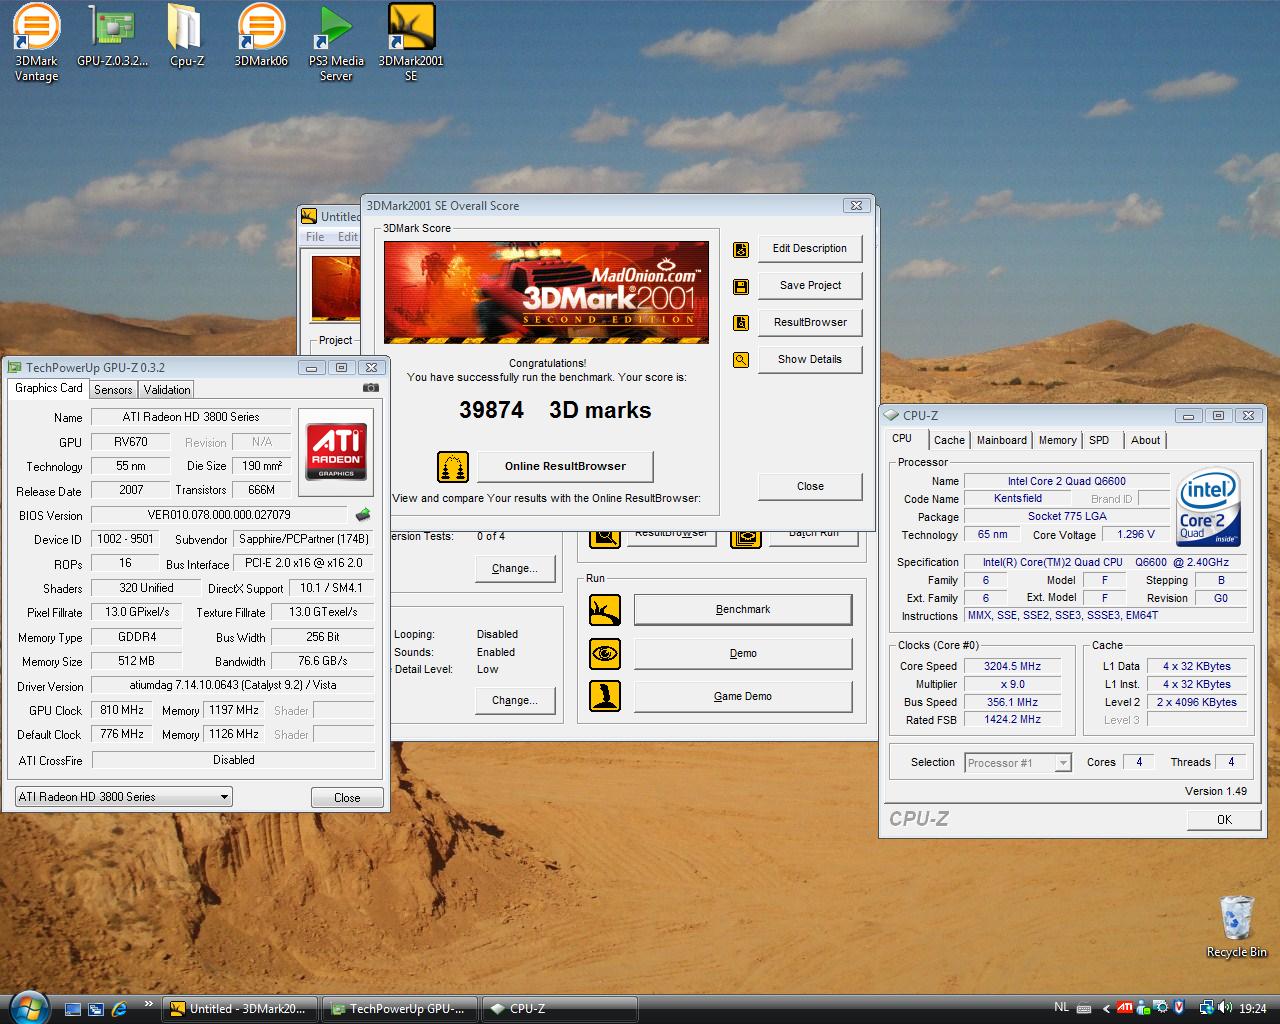Viewport: 1280px width, 1024px height.
Task: Open the GPU selection dropdown in GPU-Z
Action: (124, 797)
